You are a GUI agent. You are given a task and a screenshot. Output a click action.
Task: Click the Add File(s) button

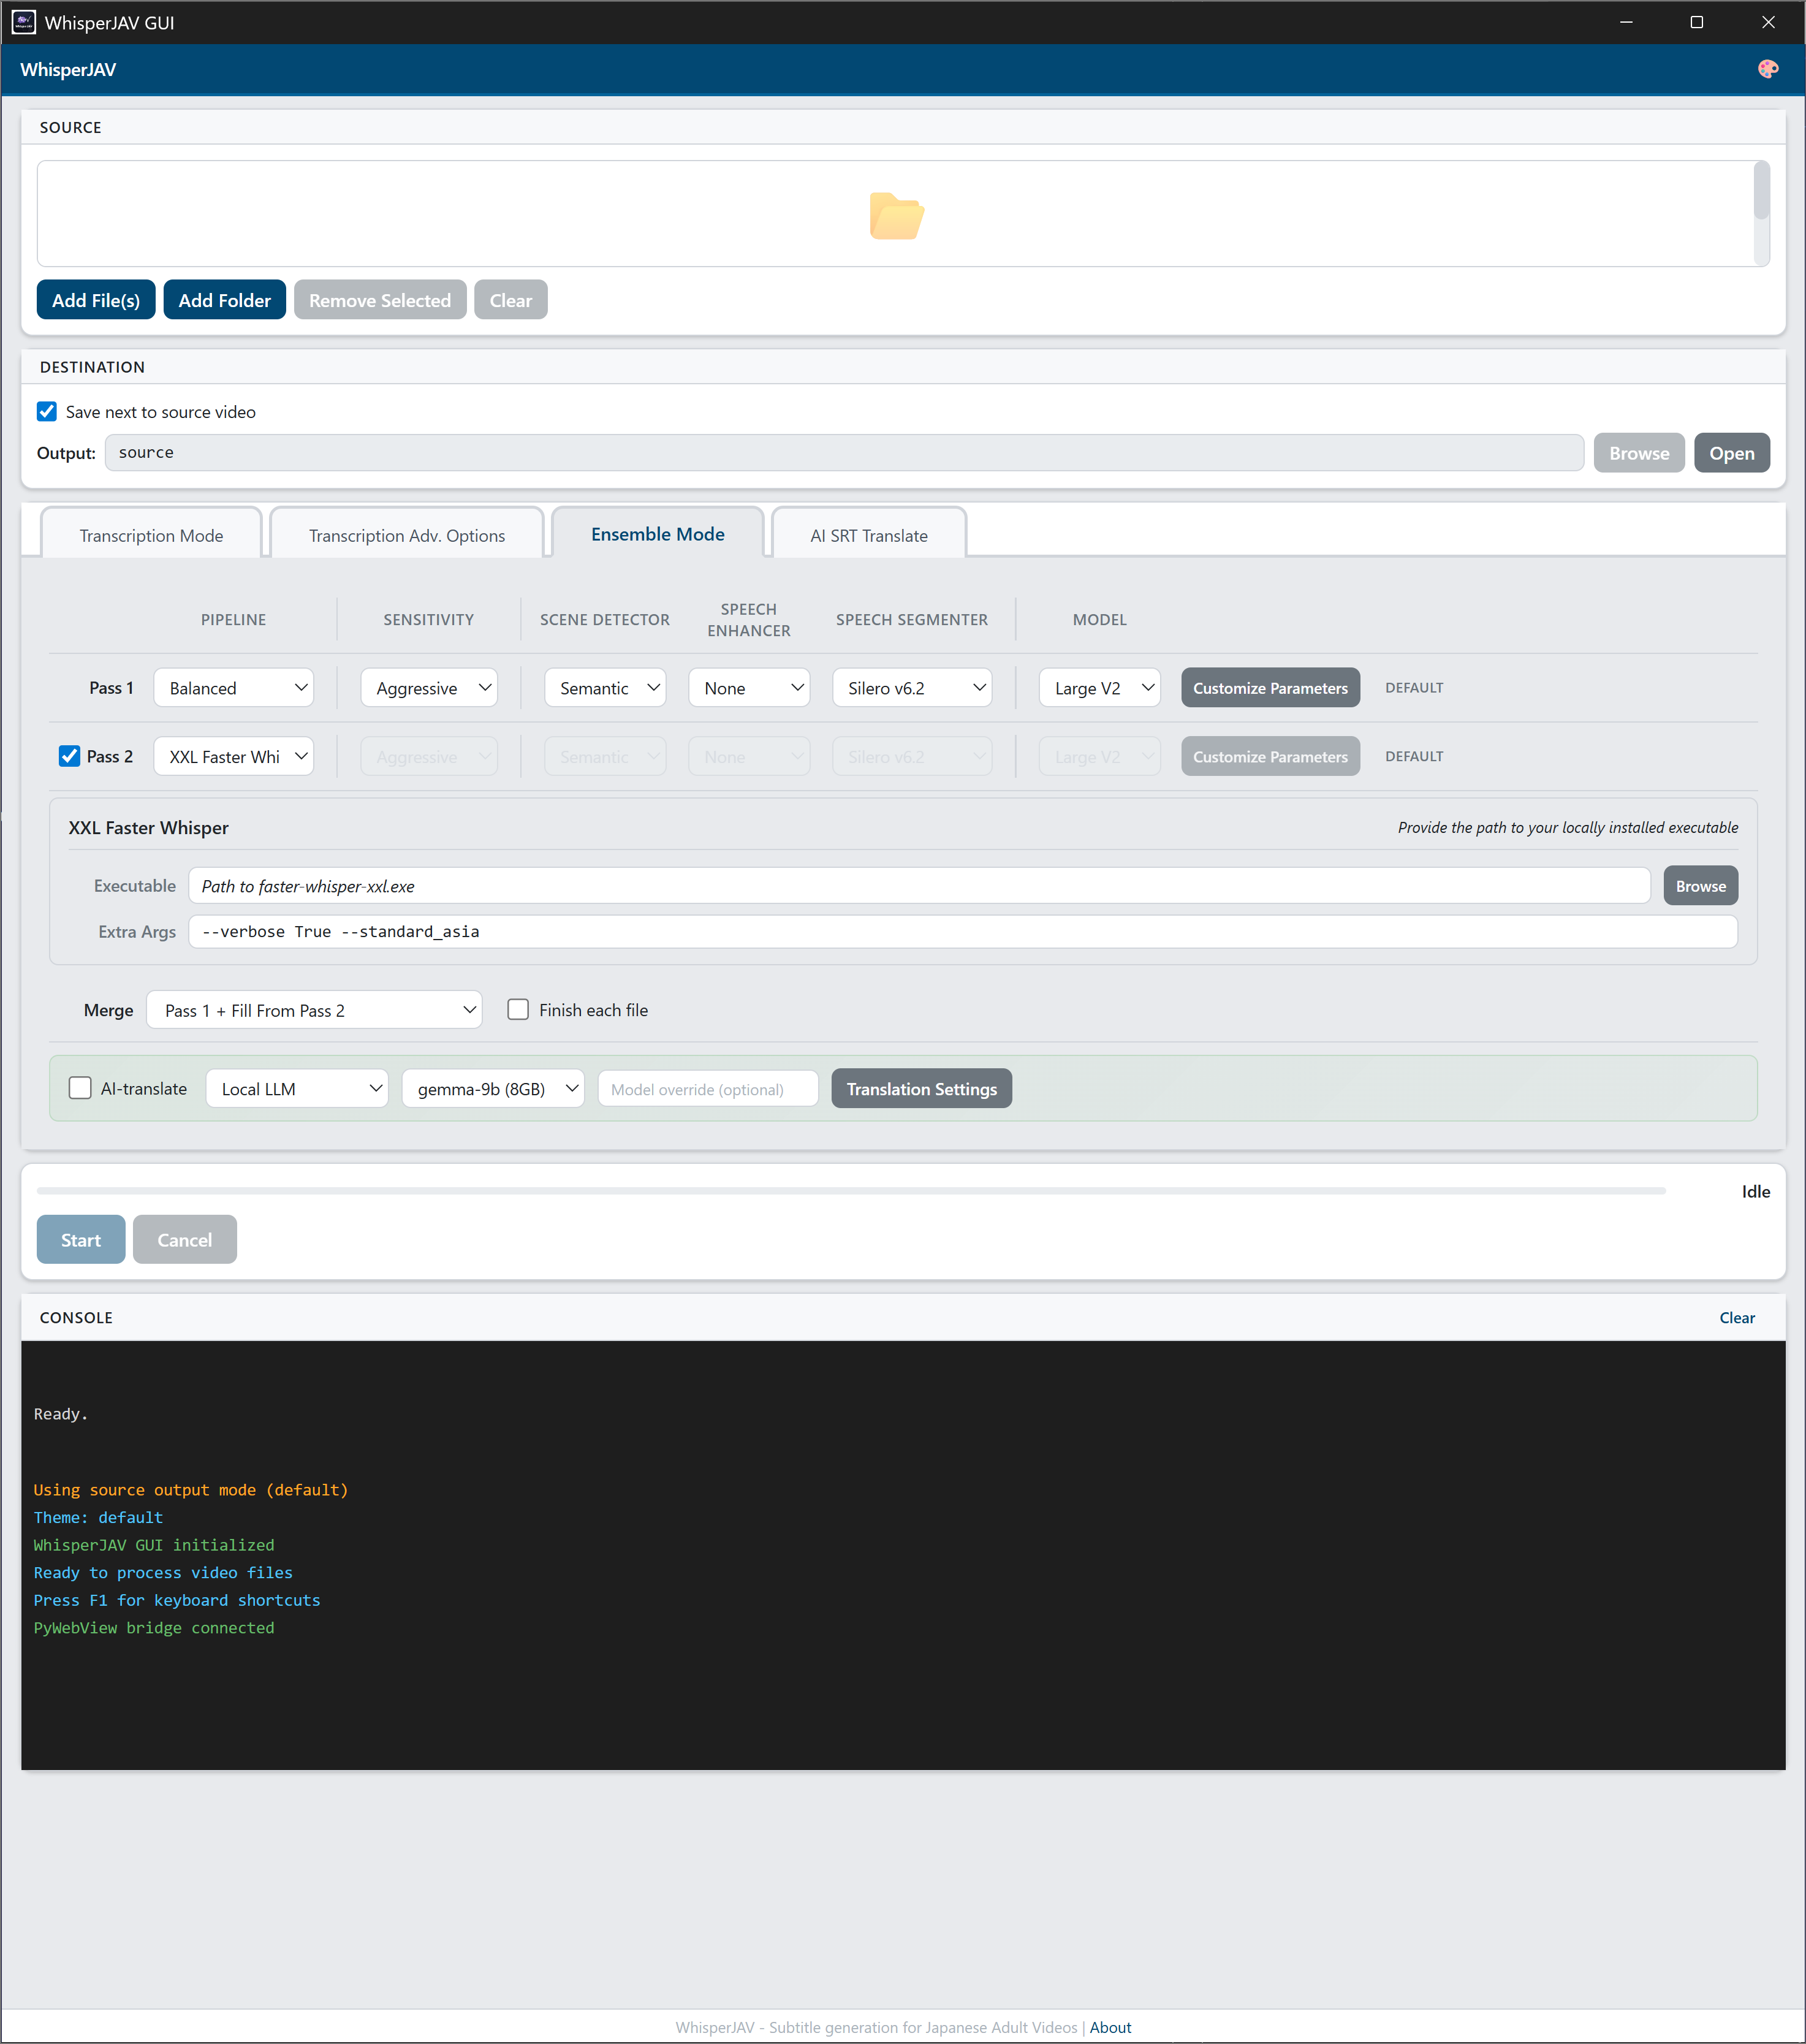(96, 300)
